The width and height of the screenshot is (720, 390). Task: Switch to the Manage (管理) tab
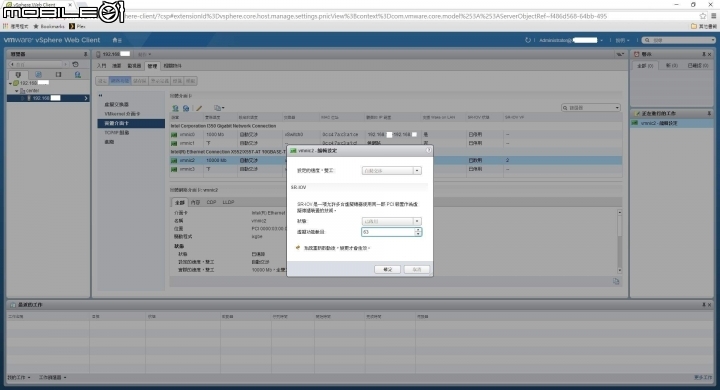[152, 66]
